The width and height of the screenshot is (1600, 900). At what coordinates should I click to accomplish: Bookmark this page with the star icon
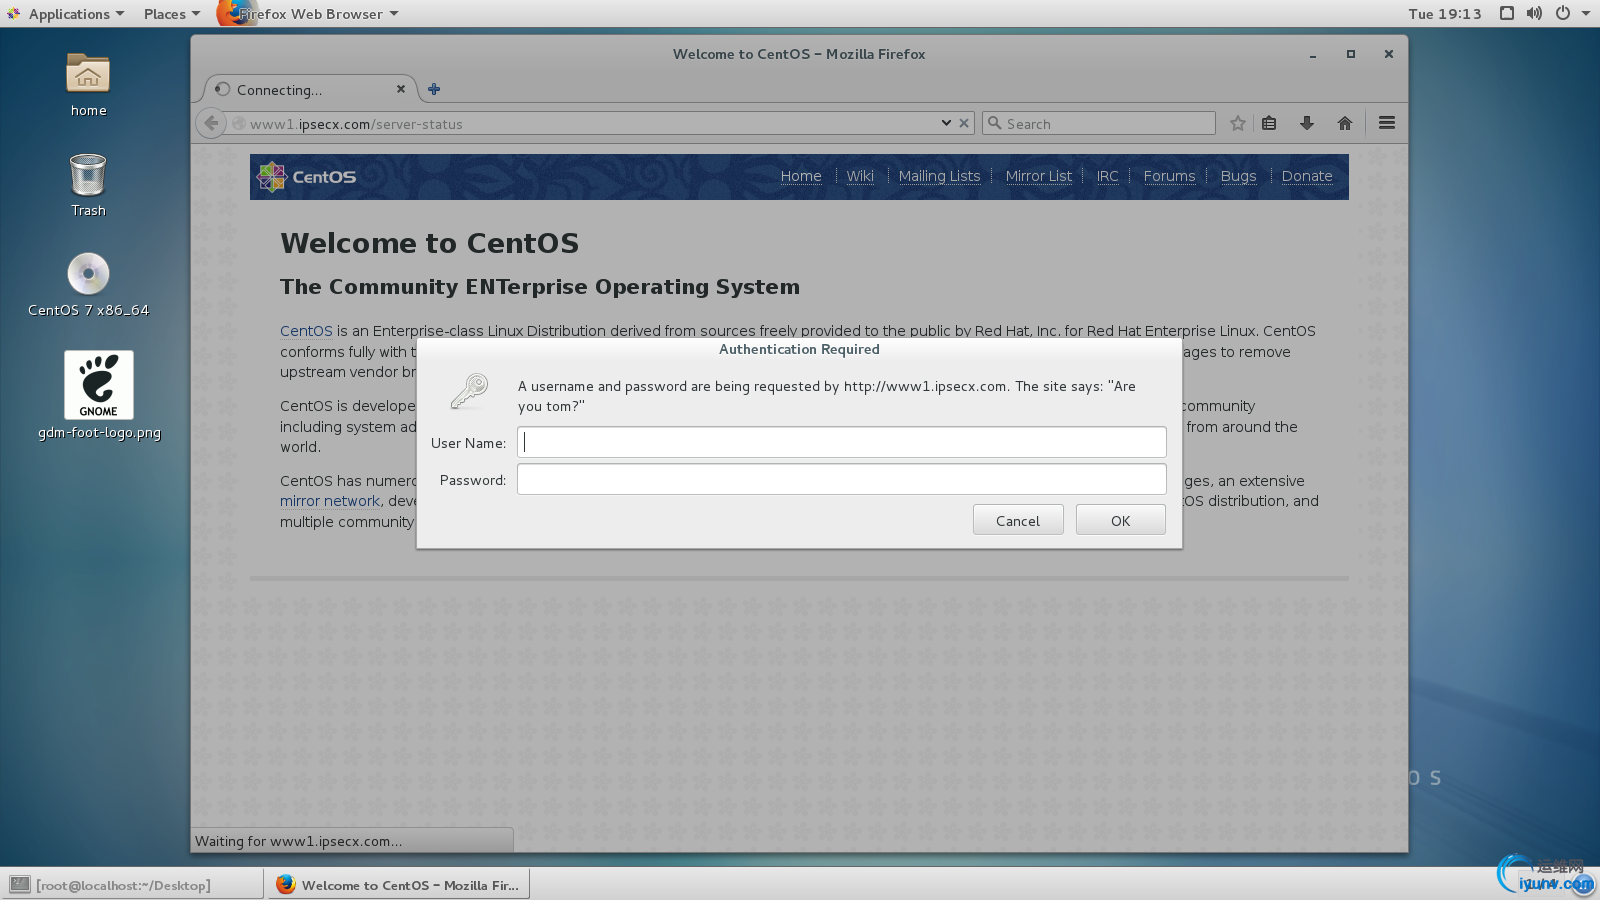tap(1238, 123)
